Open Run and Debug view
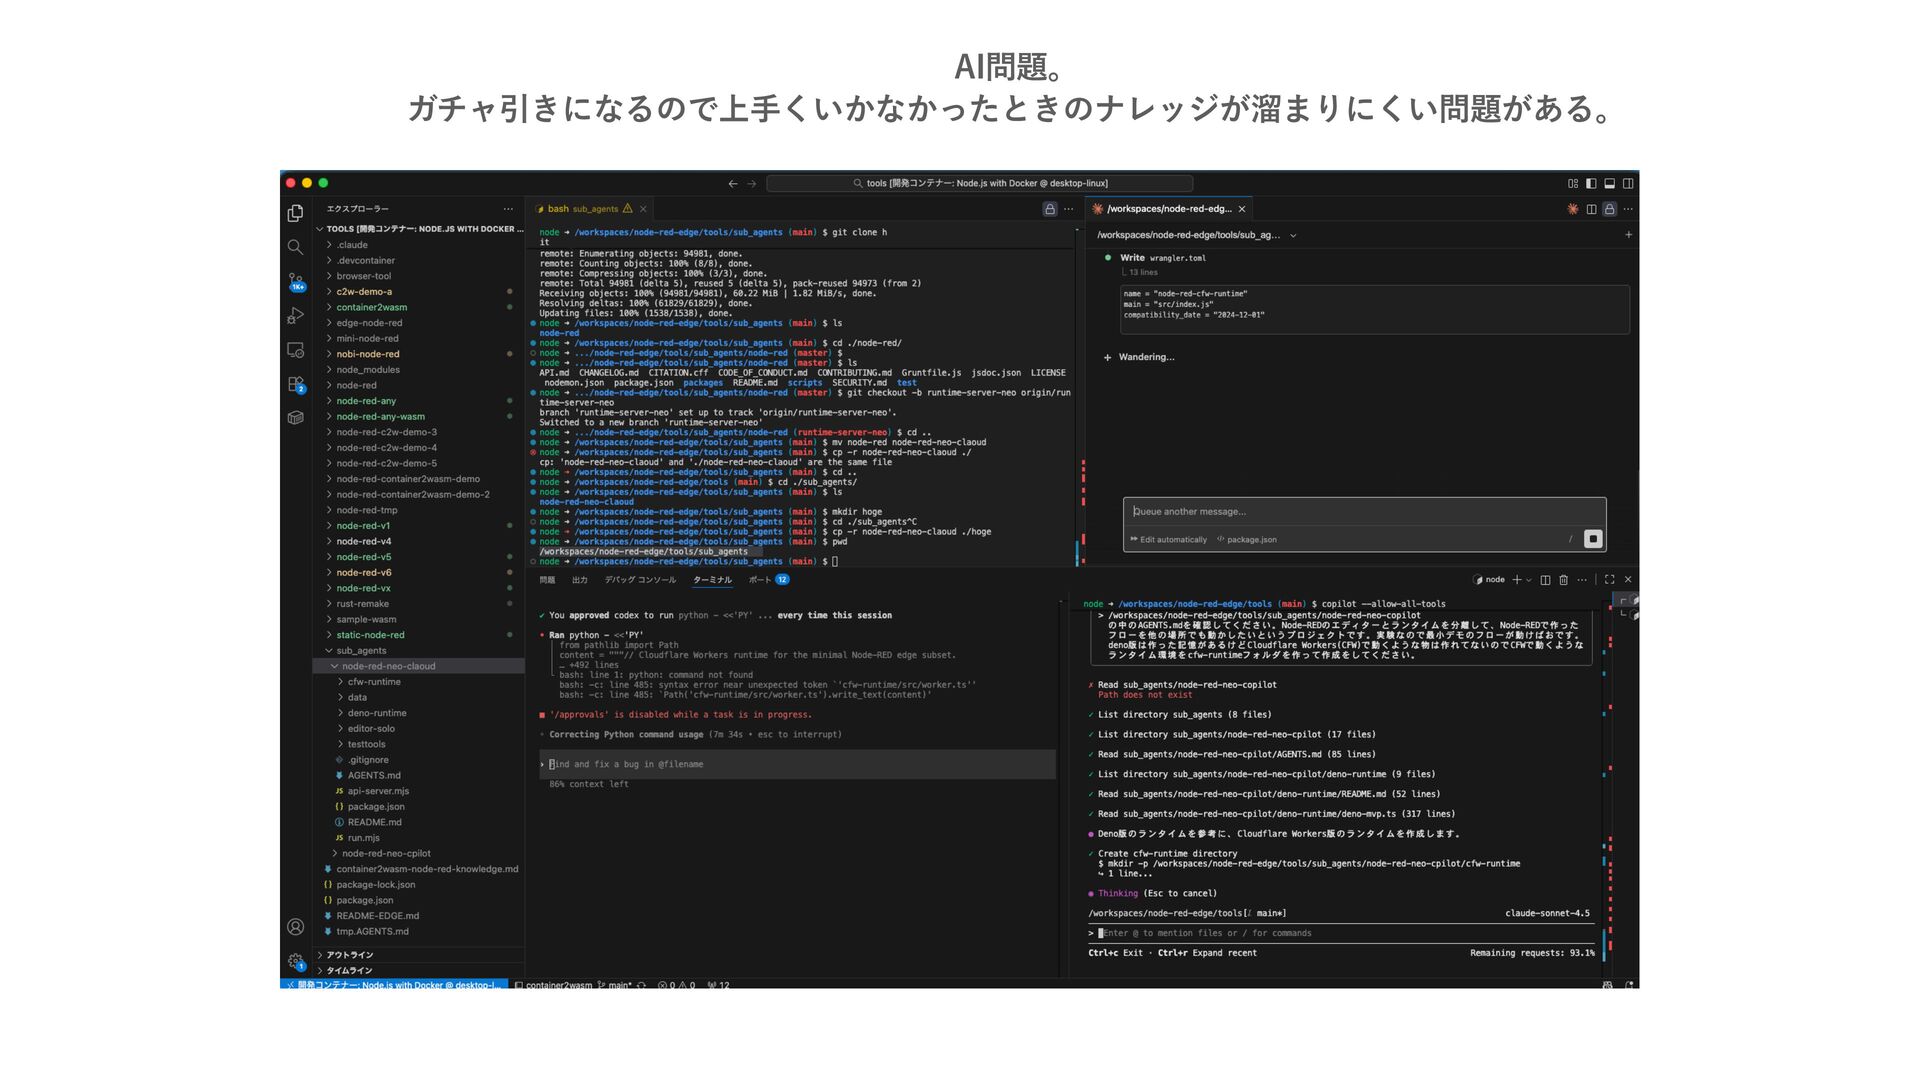The width and height of the screenshot is (1920, 1080). point(295,316)
